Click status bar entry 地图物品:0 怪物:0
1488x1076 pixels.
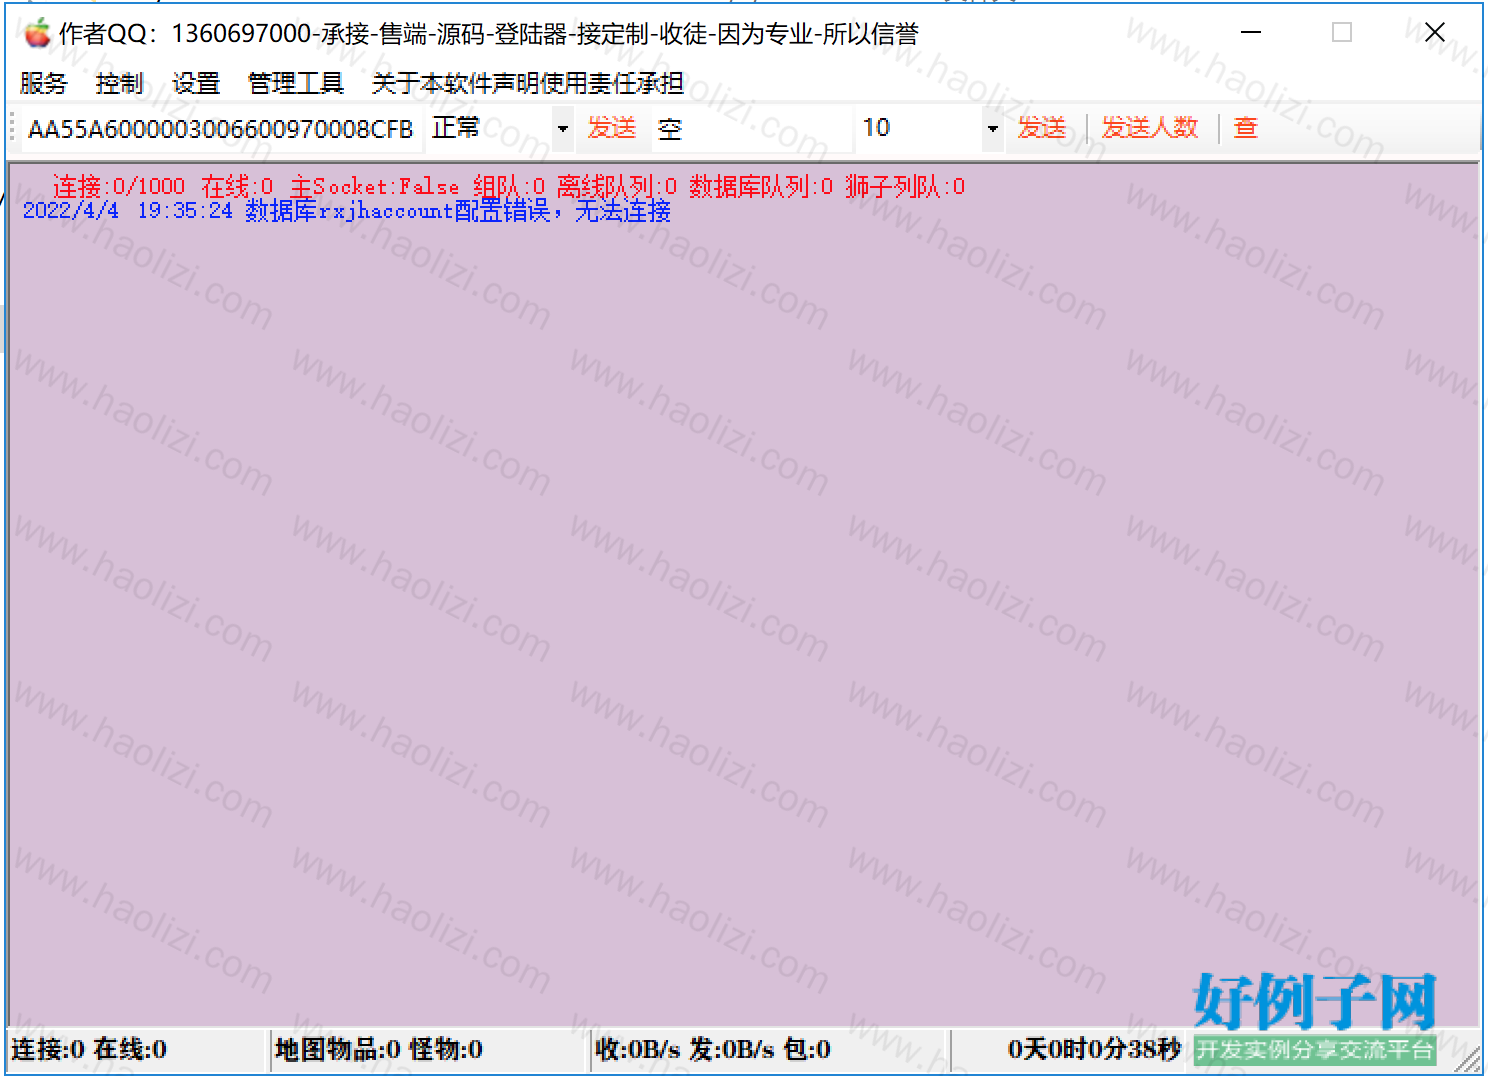(x=378, y=1049)
